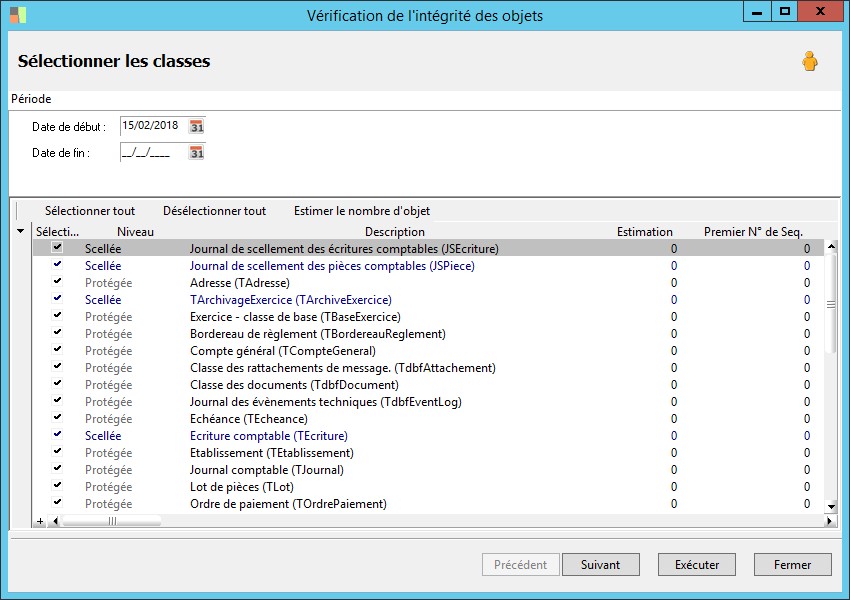The width and height of the screenshot is (850, 600).
Task: Click the vertical scrollbar up arrow
Action: tap(830, 247)
